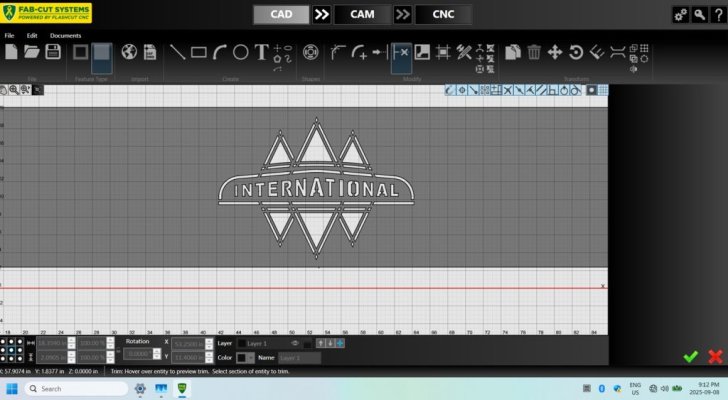
Task: Open the Color dropdown swatch
Action: tap(245, 357)
